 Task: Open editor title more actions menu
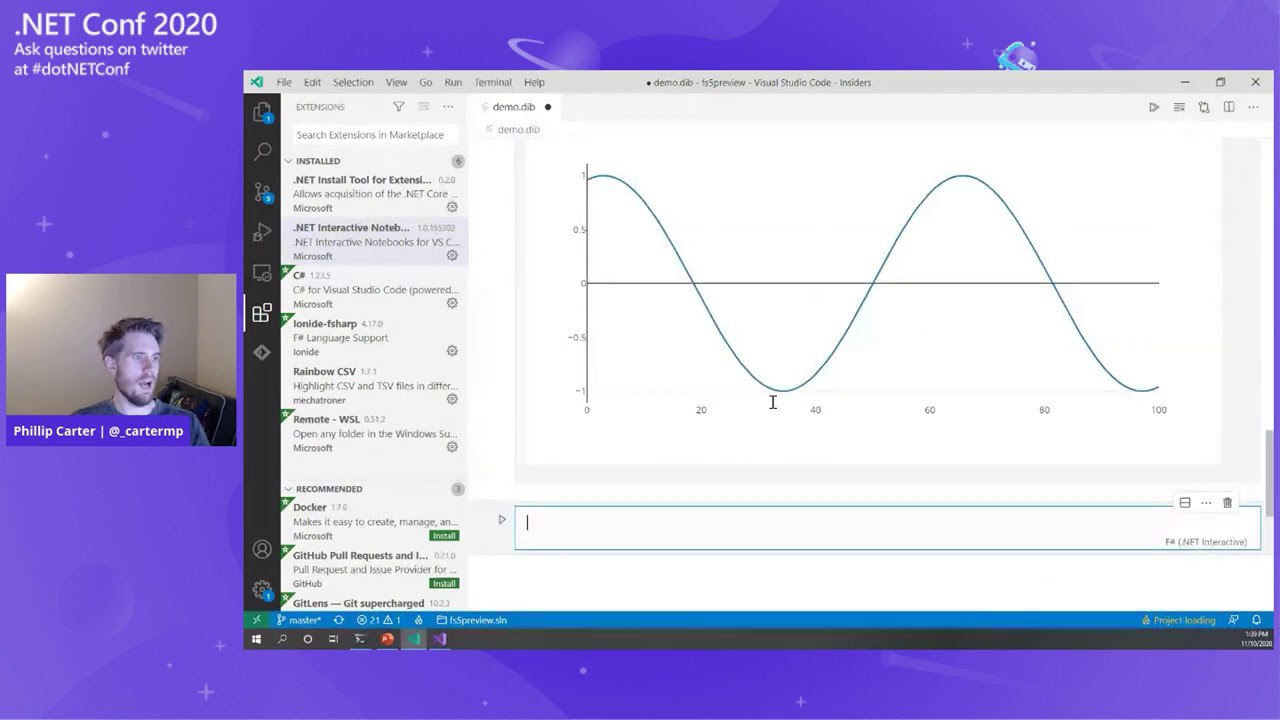tap(1254, 107)
